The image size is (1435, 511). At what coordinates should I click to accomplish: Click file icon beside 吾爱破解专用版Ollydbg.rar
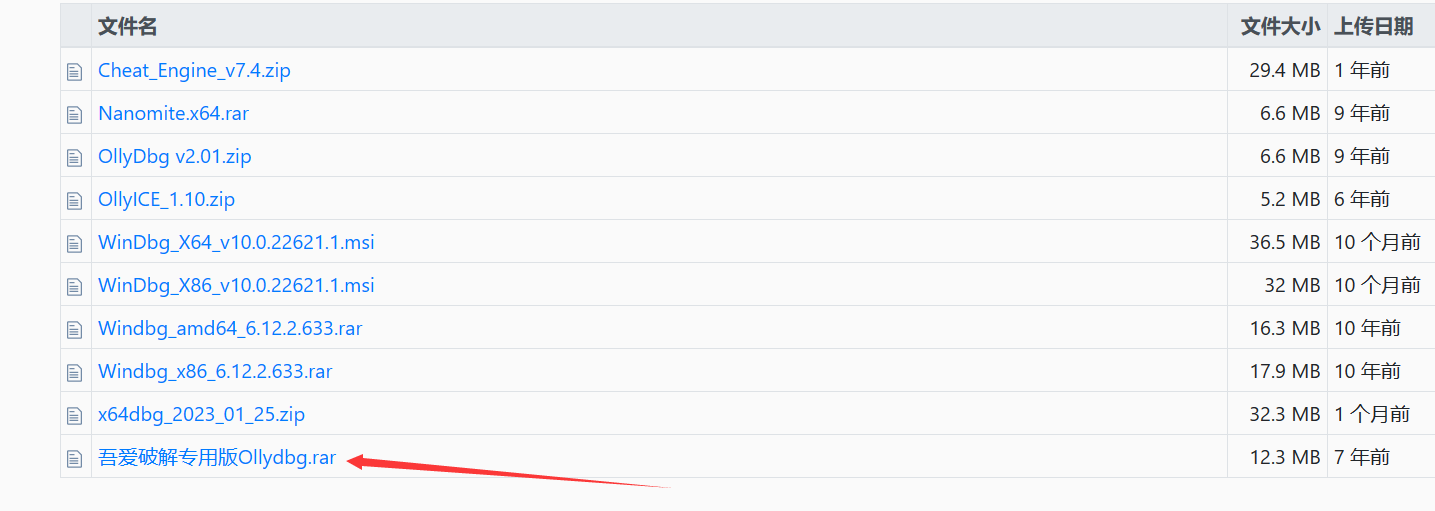pyautogui.click(x=74, y=459)
